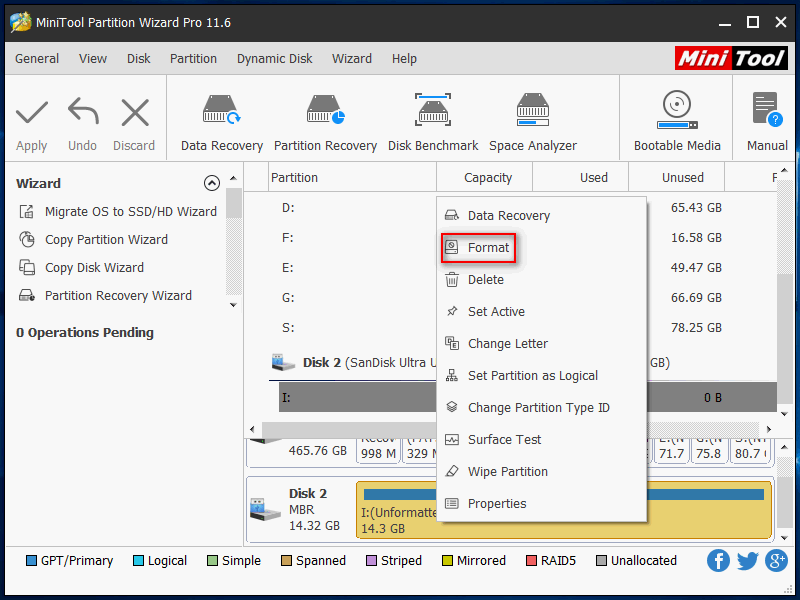Screen dimensions: 800x600
Task: Open the Space Analyzer tool
Action: tap(533, 112)
